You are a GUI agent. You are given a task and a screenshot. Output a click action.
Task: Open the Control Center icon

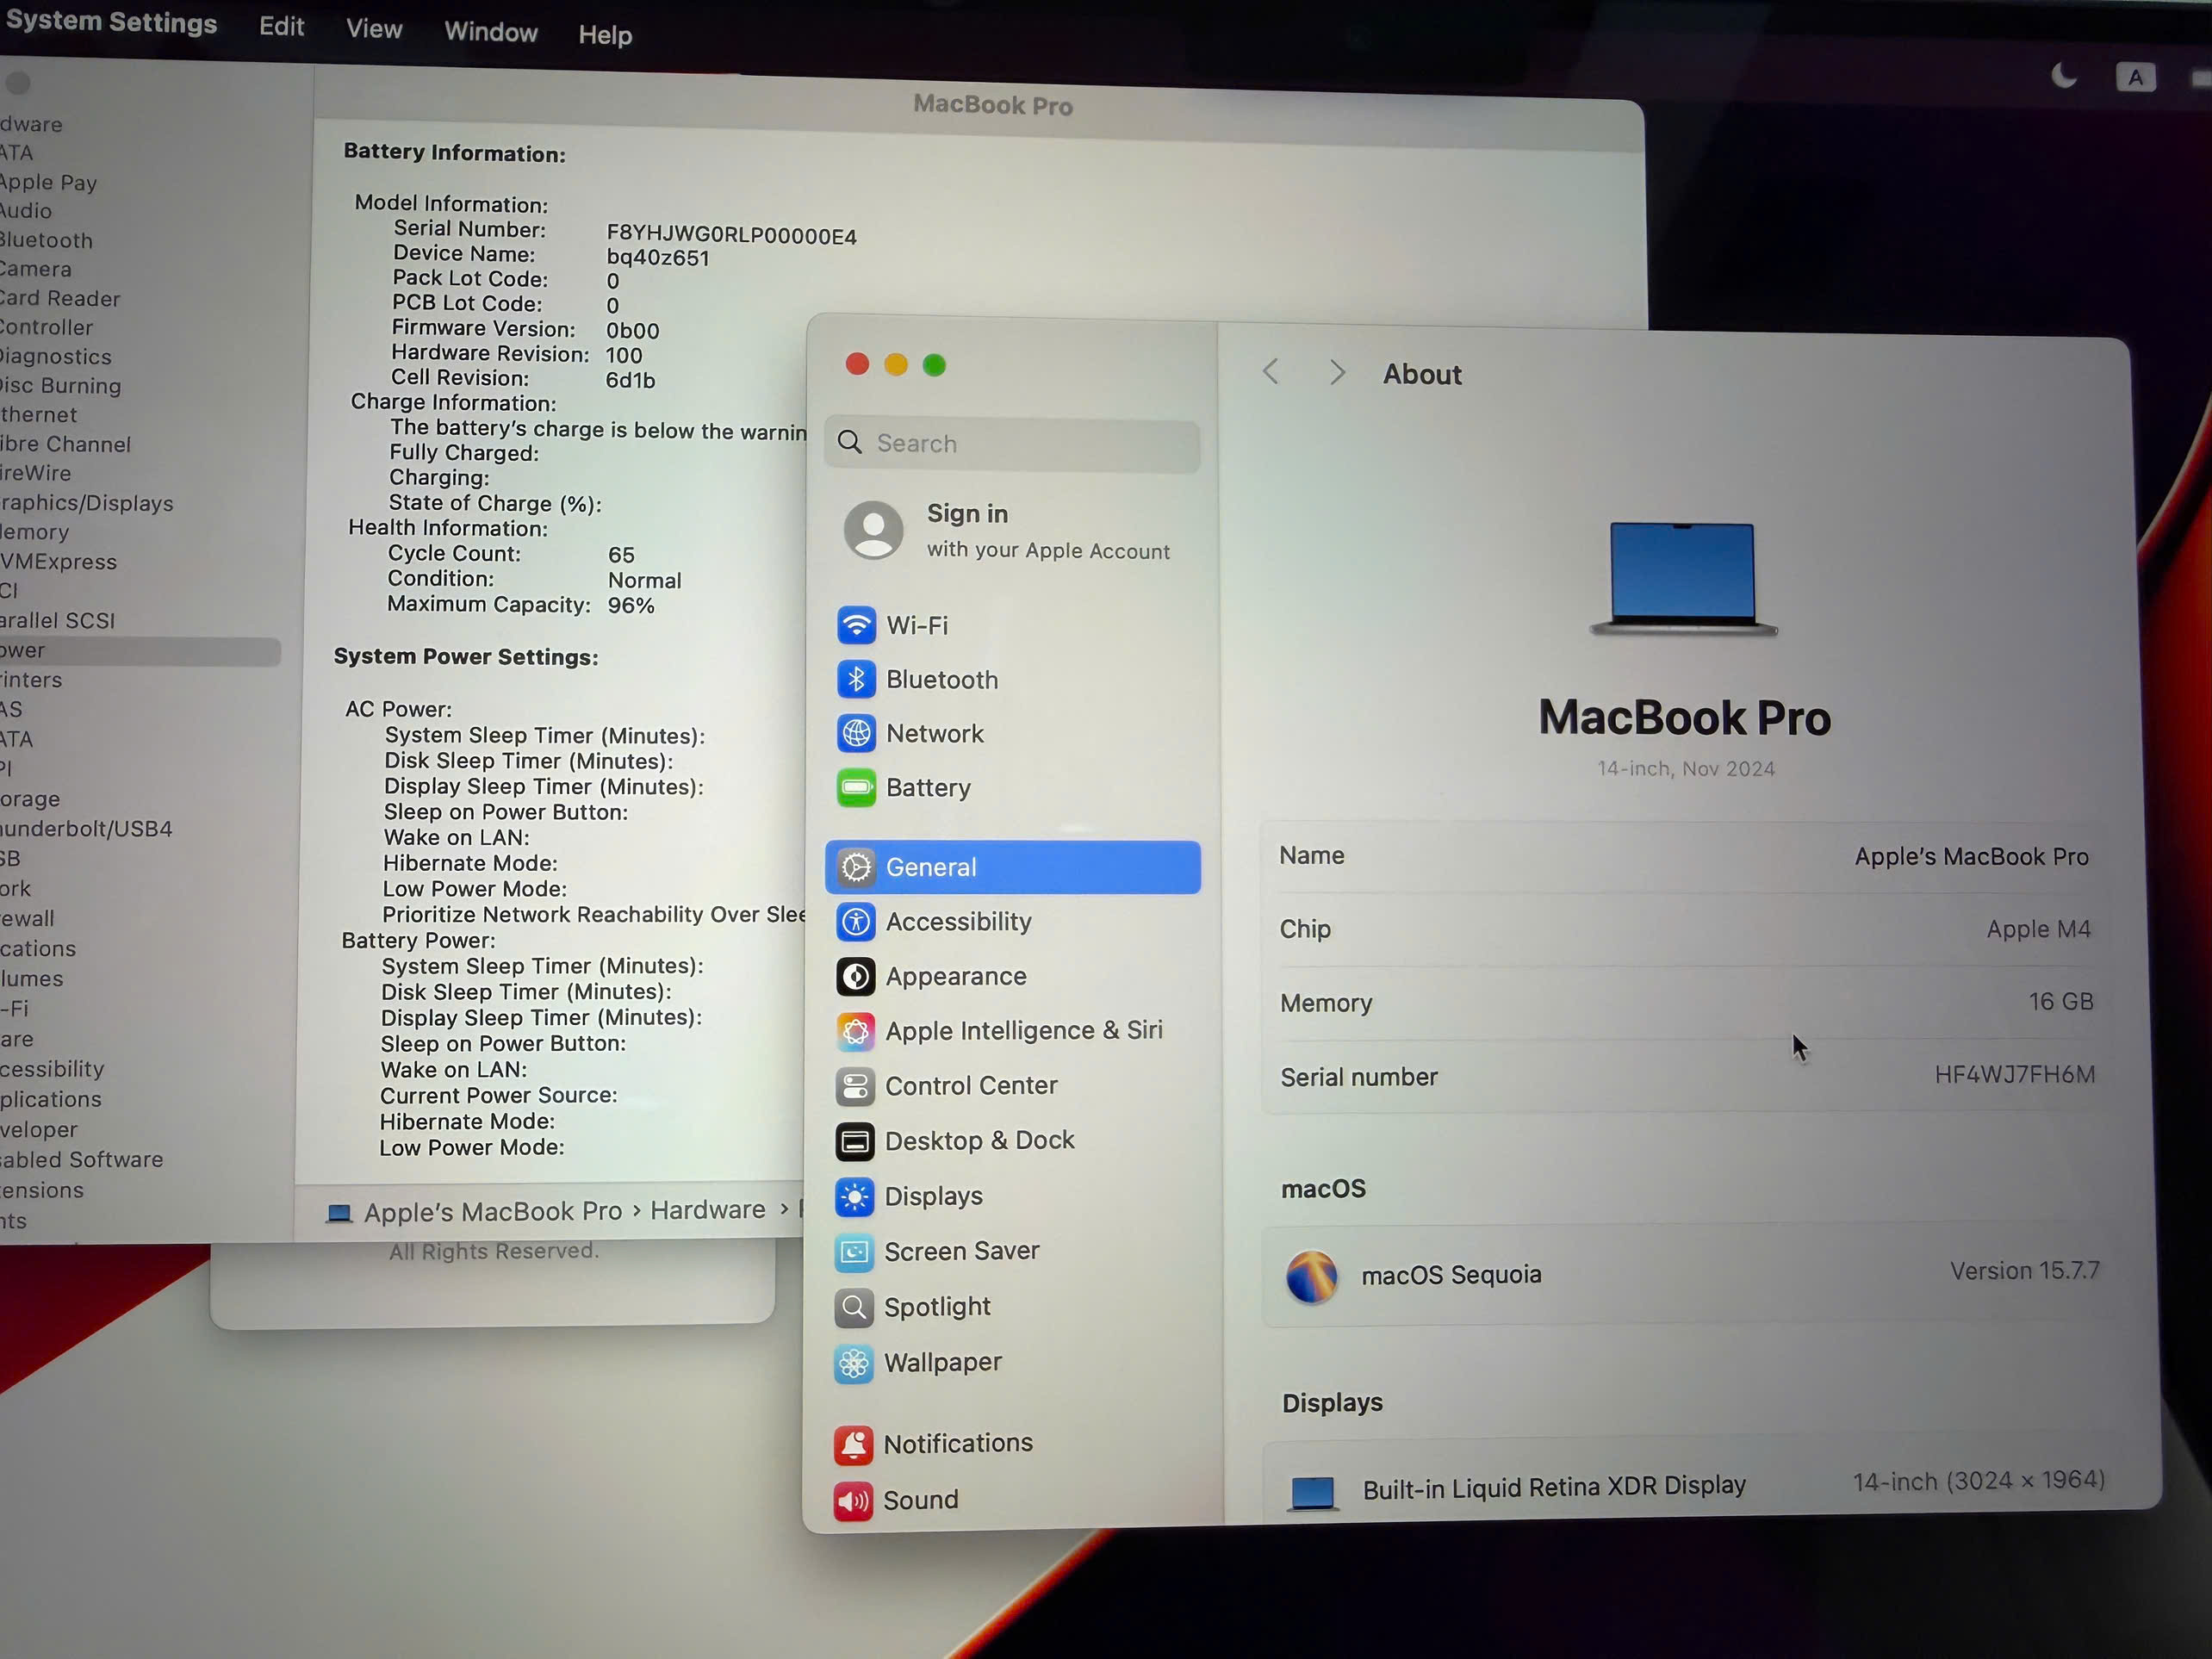[855, 1085]
